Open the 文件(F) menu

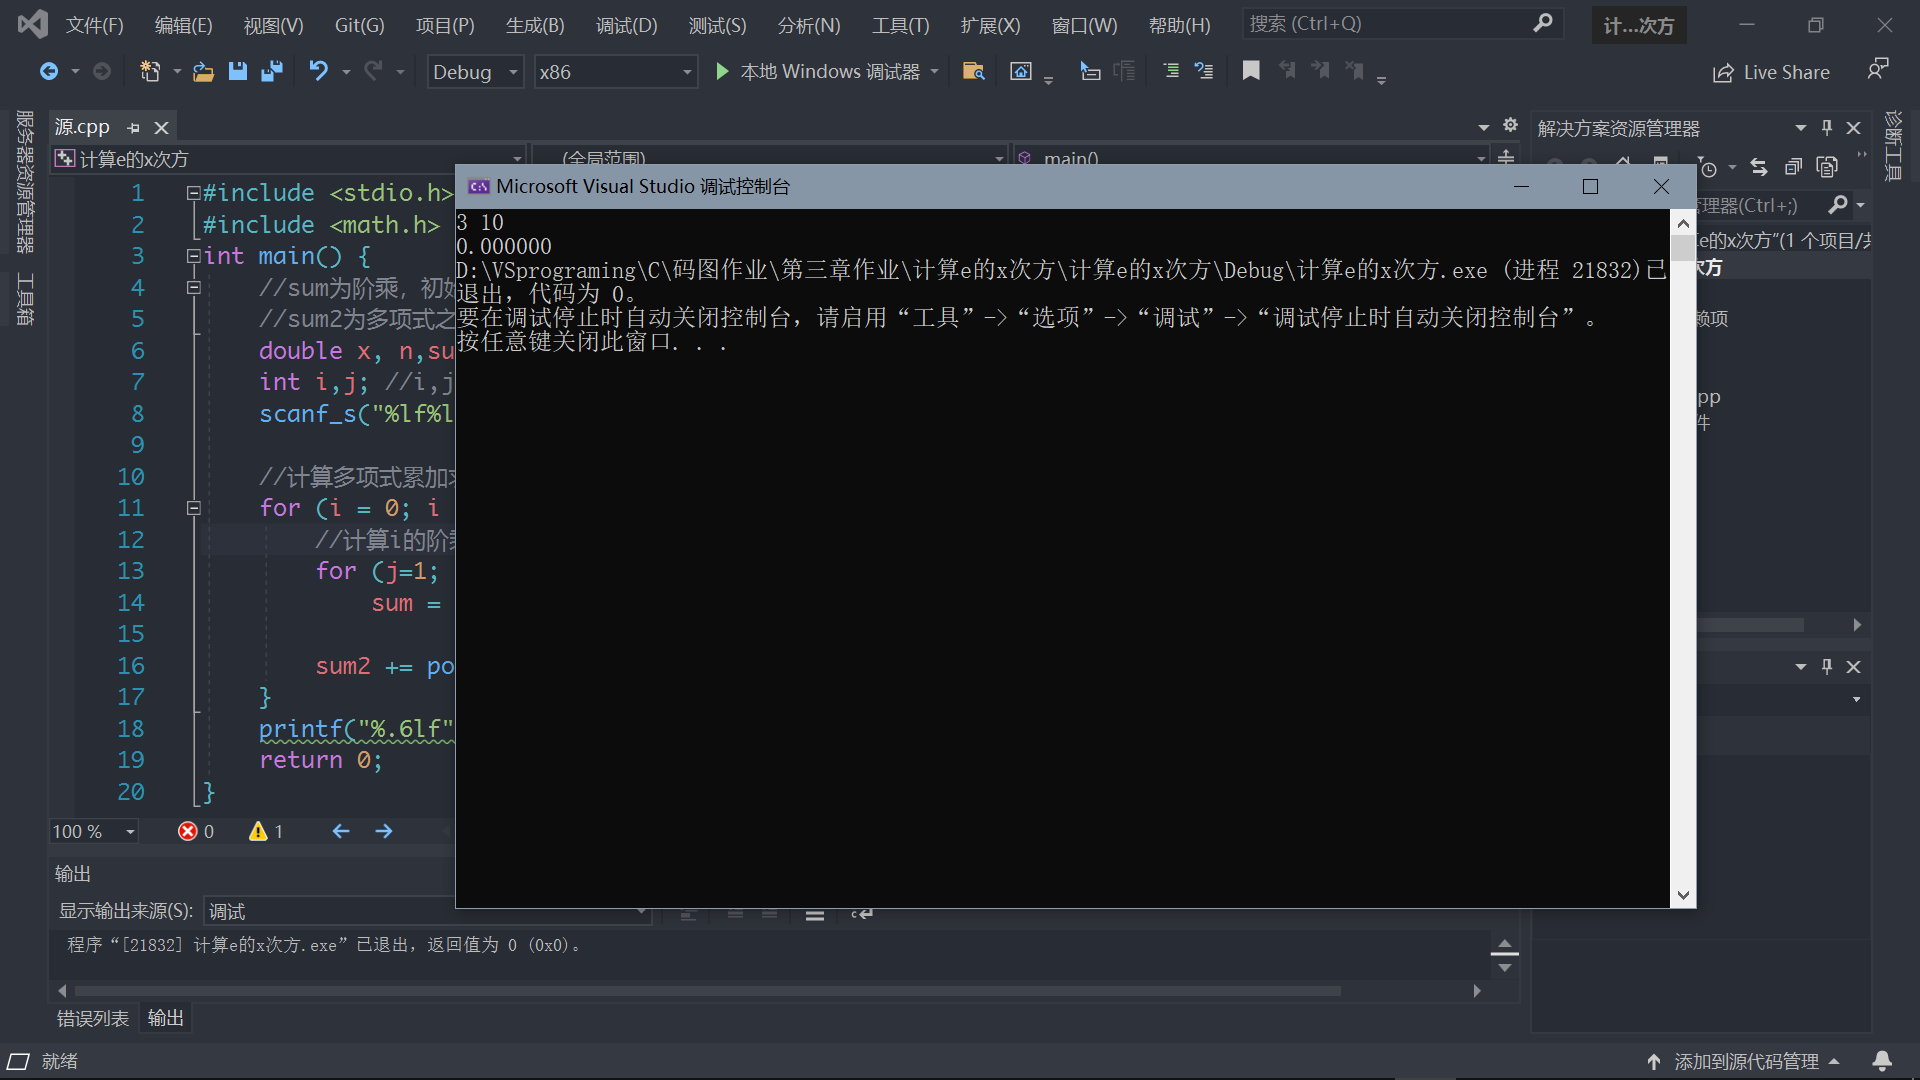(x=94, y=25)
